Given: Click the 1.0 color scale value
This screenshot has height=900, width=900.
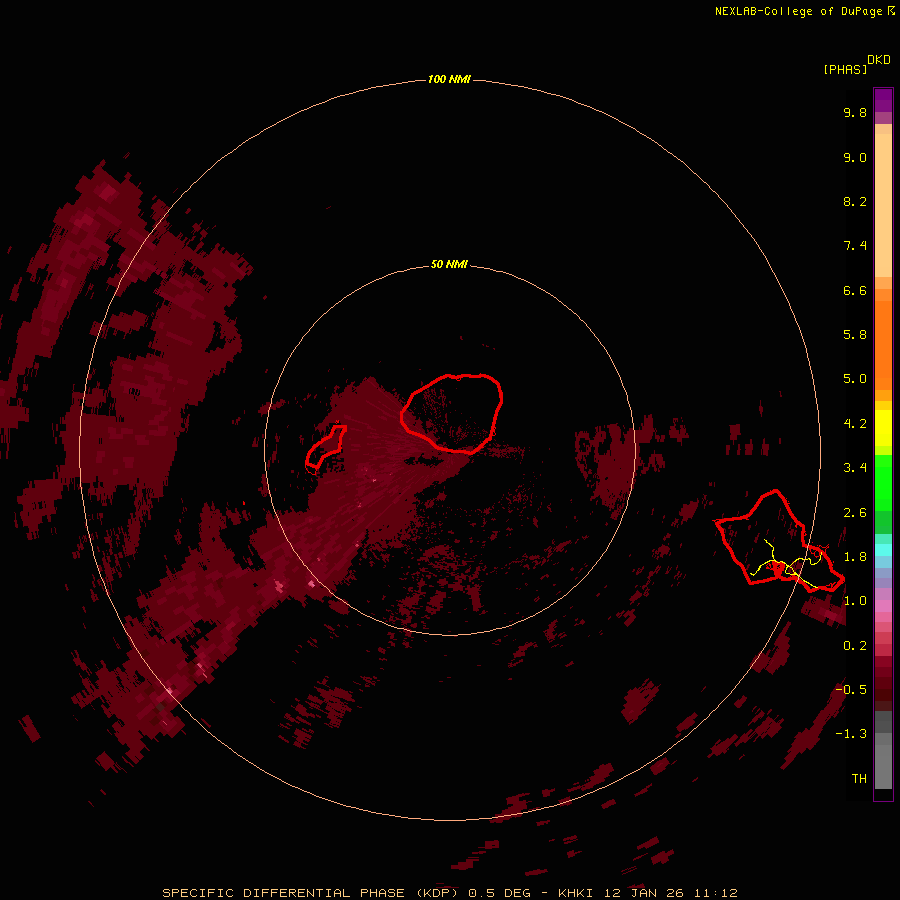Looking at the screenshot, I should (x=855, y=601).
